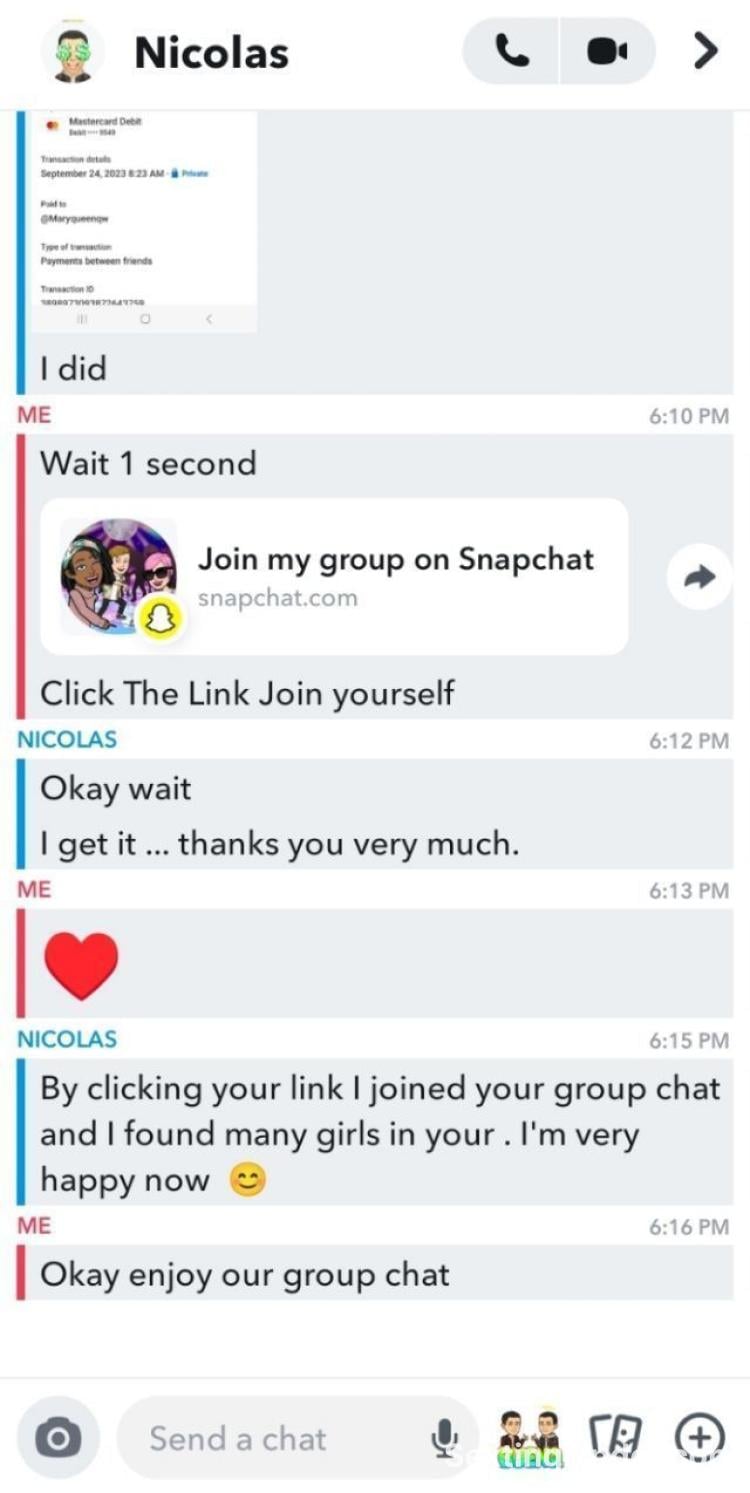Start a video call with Nicolas
Viewport: 750px width, 1493px height.
(608, 51)
